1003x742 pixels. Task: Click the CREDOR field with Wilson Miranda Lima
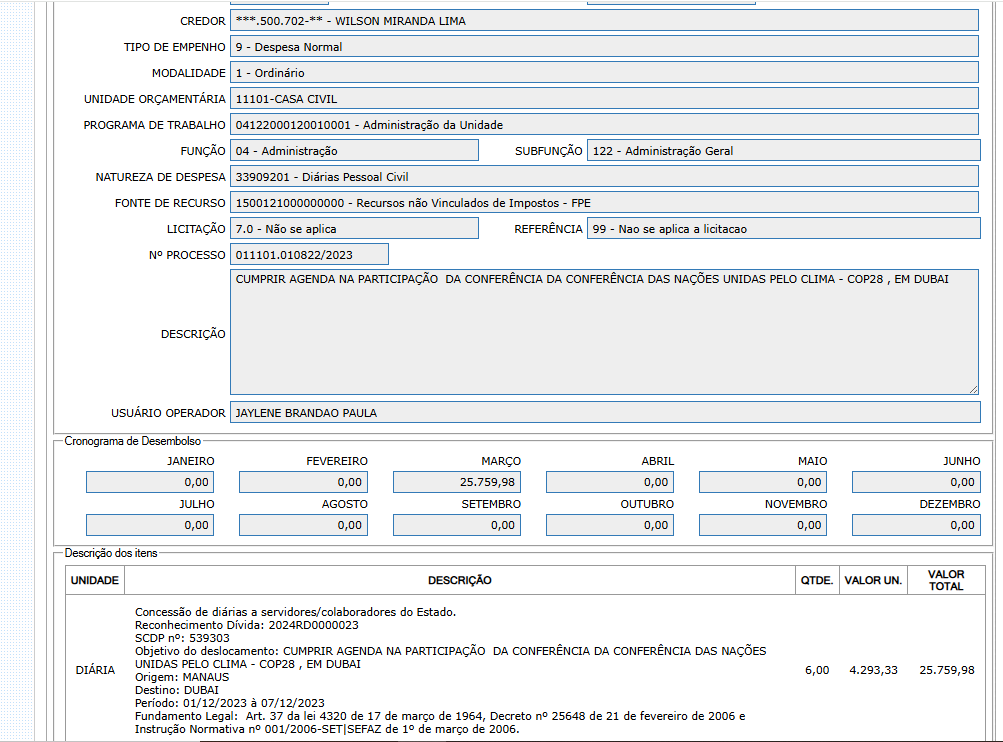pyautogui.click(x=603, y=21)
